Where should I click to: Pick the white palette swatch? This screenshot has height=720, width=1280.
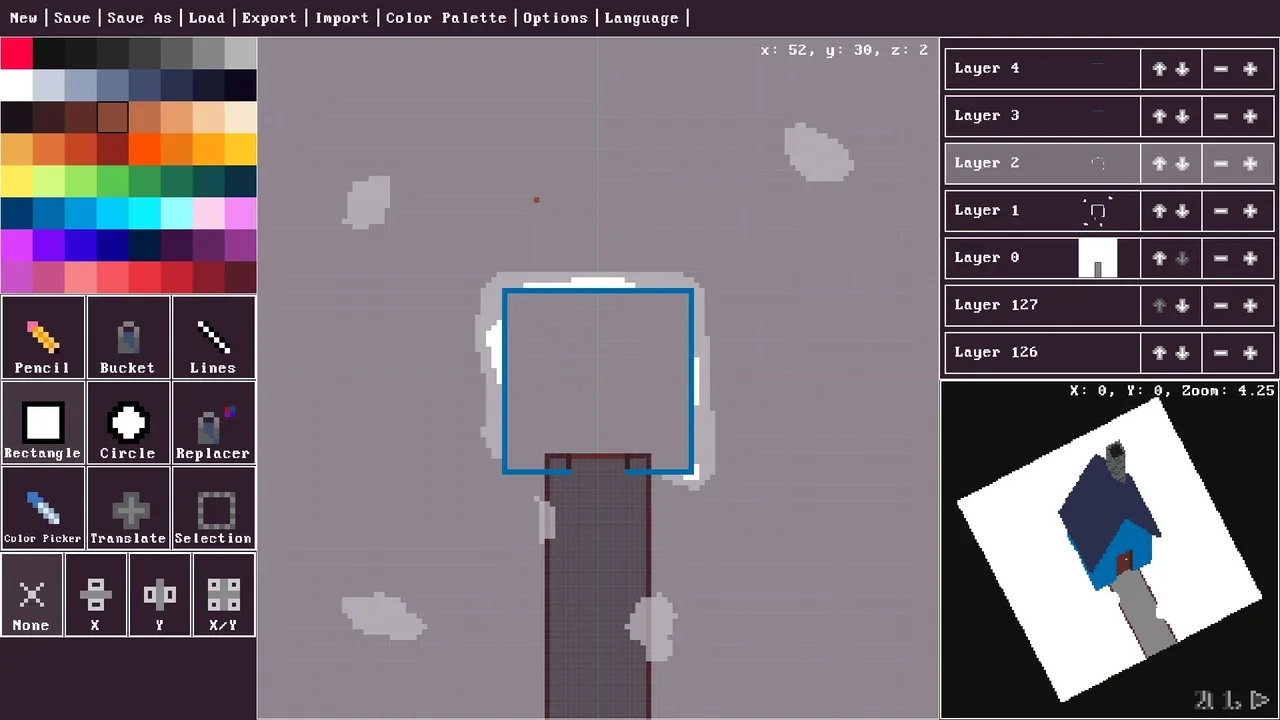coord(16,85)
